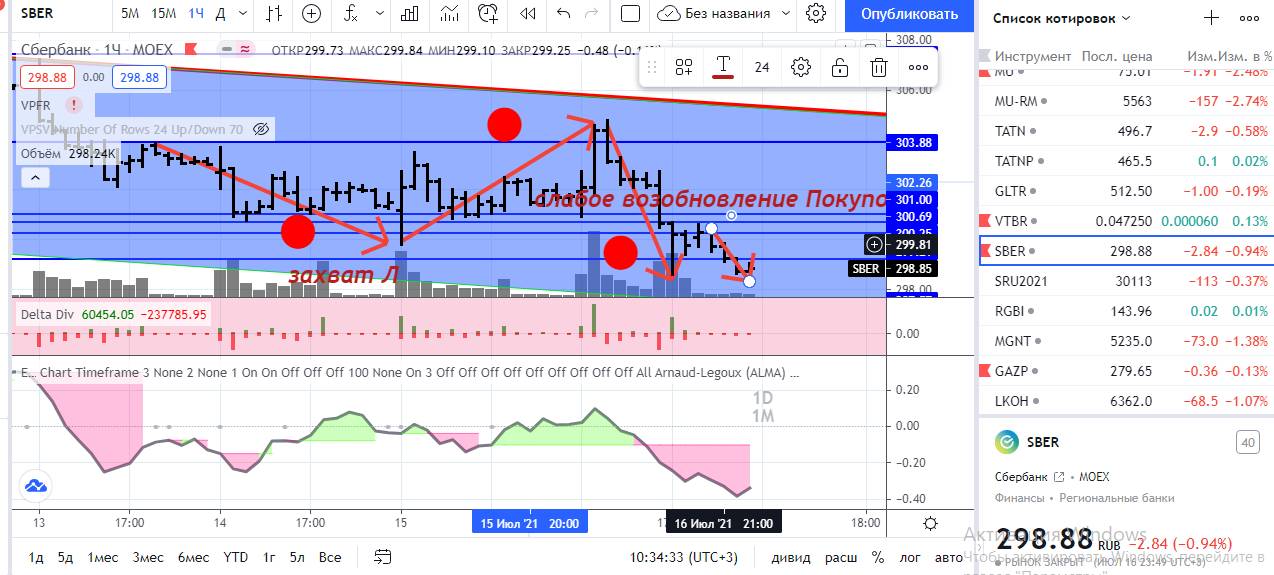
Task: Click the Опубликовать button
Action: point(909,14)
